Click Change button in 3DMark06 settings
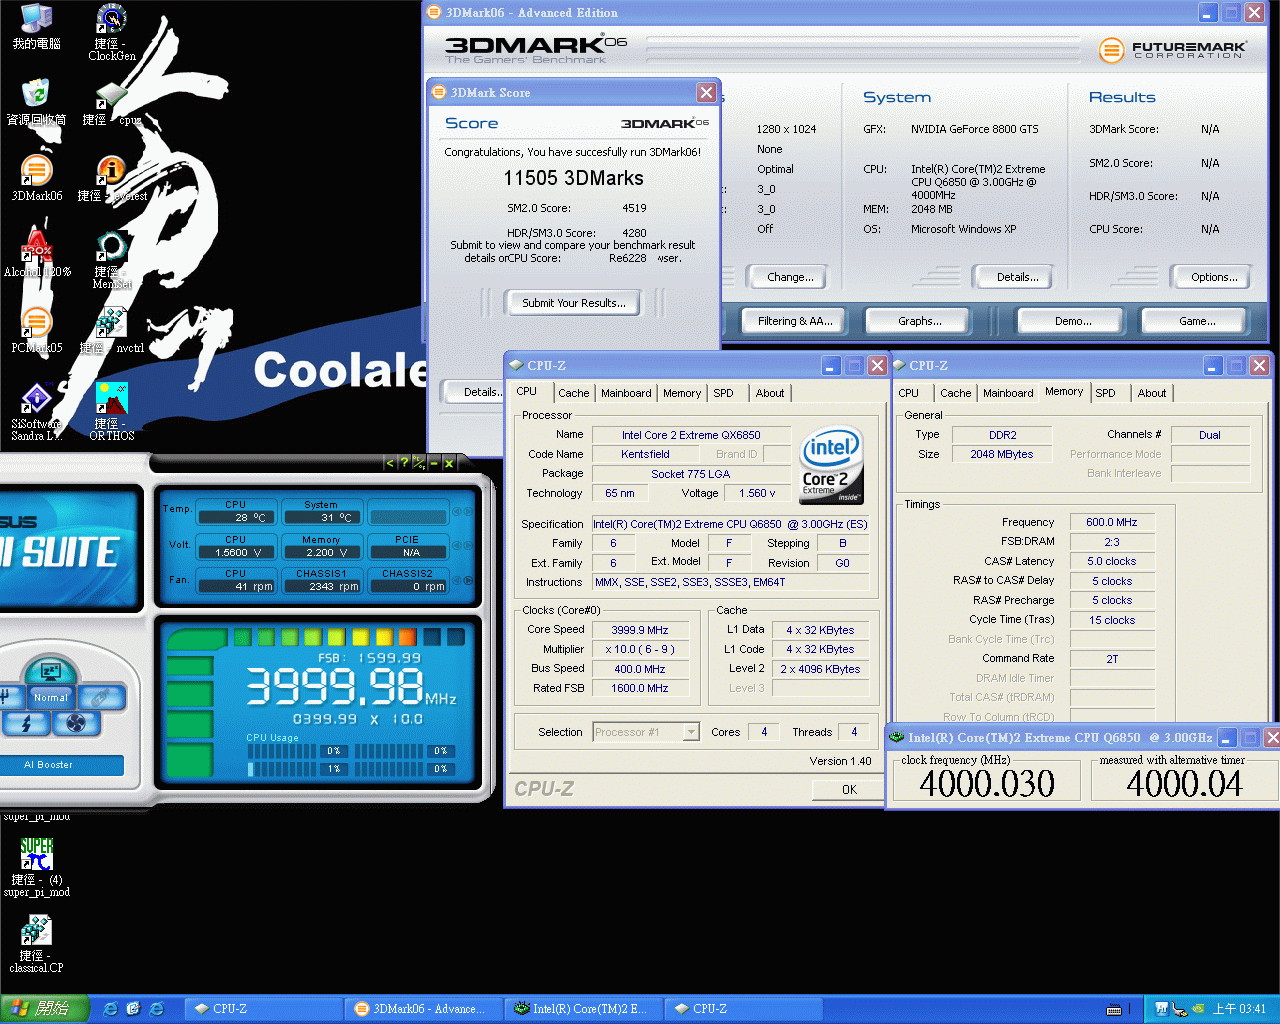Viewport: 1280px width, 1024px height. click(790, 277)
